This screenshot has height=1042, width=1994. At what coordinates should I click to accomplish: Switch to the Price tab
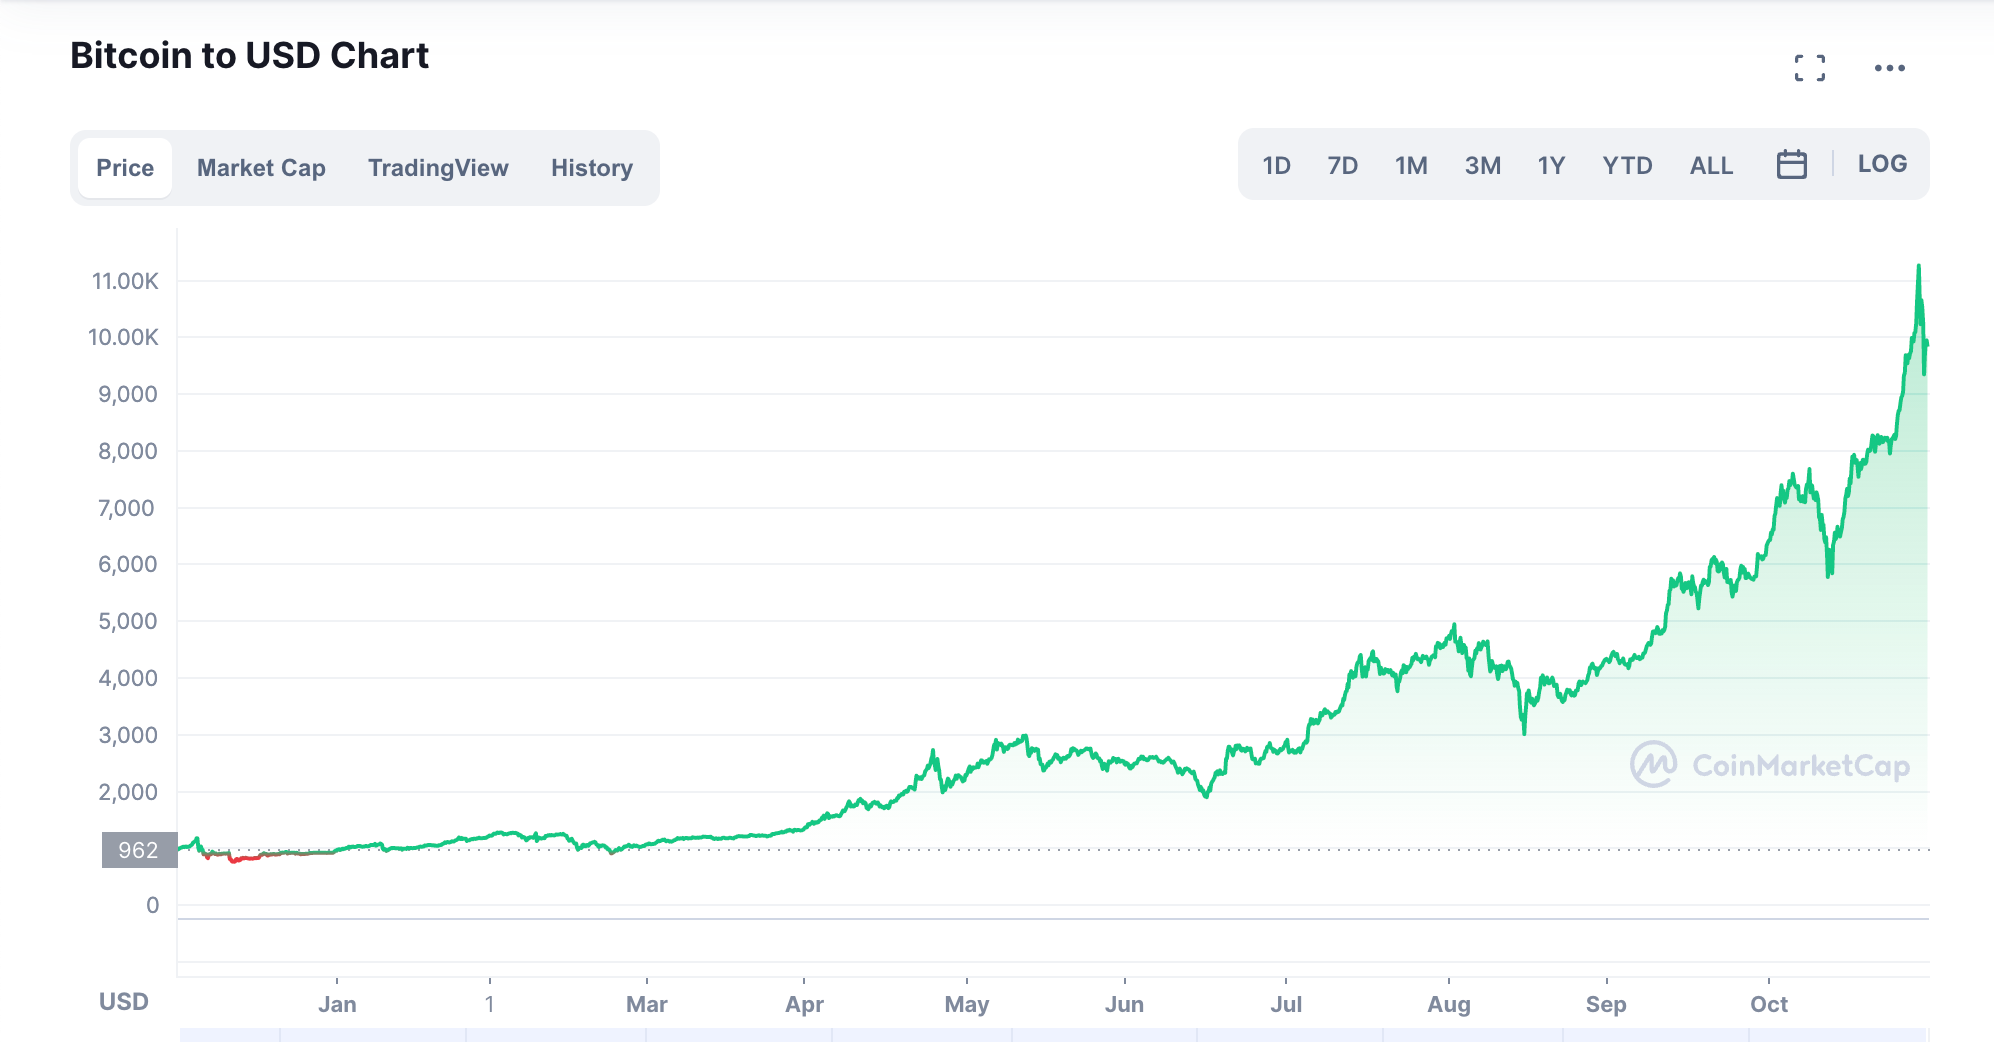(x=125, y=168)
